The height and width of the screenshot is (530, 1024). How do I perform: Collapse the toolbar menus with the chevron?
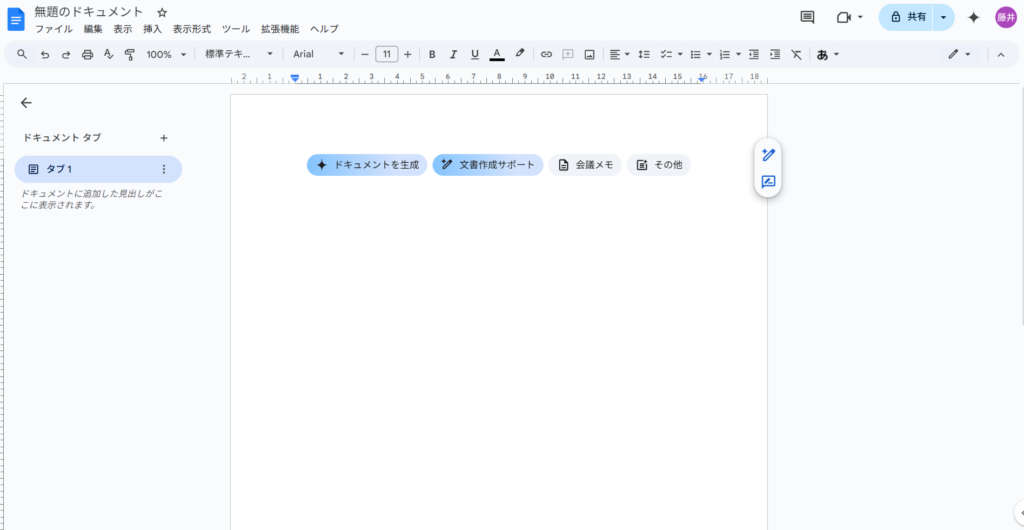1000,54
